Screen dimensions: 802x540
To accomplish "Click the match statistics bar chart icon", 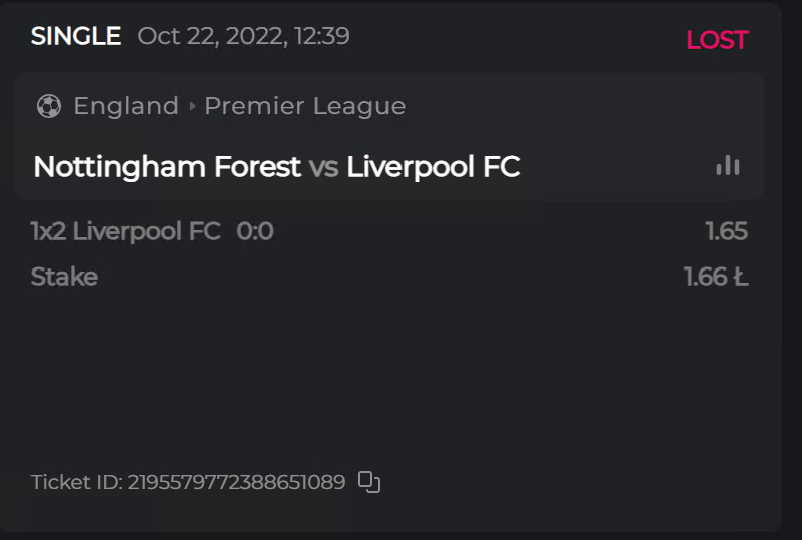I will [728, 166].
